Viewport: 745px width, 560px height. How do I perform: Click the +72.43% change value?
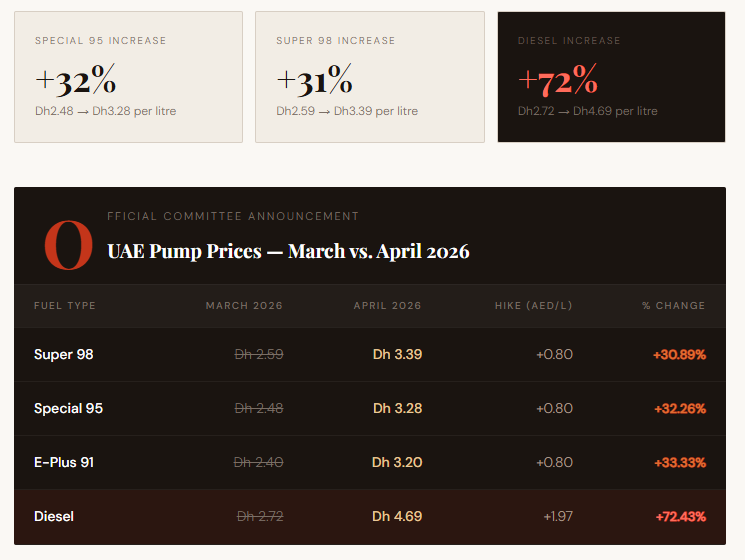click(680, 516)
